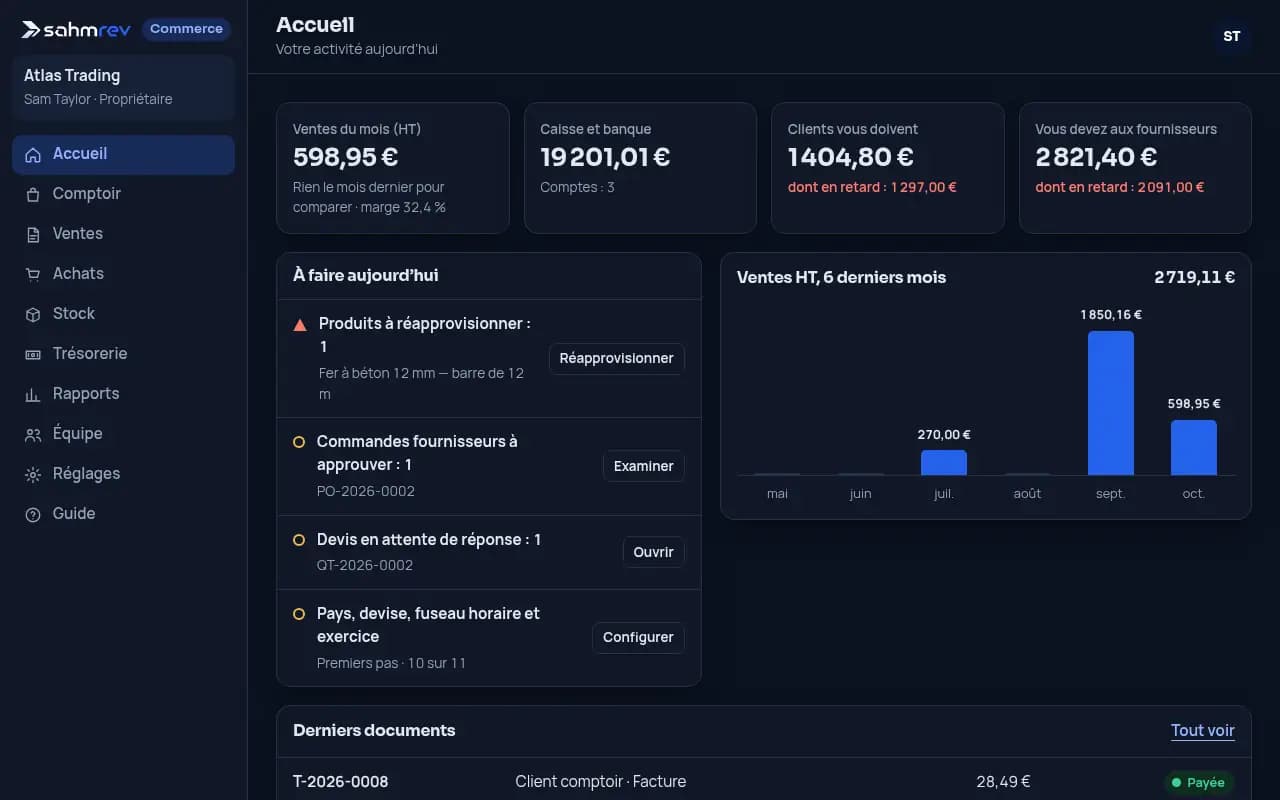Open the pending quote with Ouvrir

click(654, 552)
